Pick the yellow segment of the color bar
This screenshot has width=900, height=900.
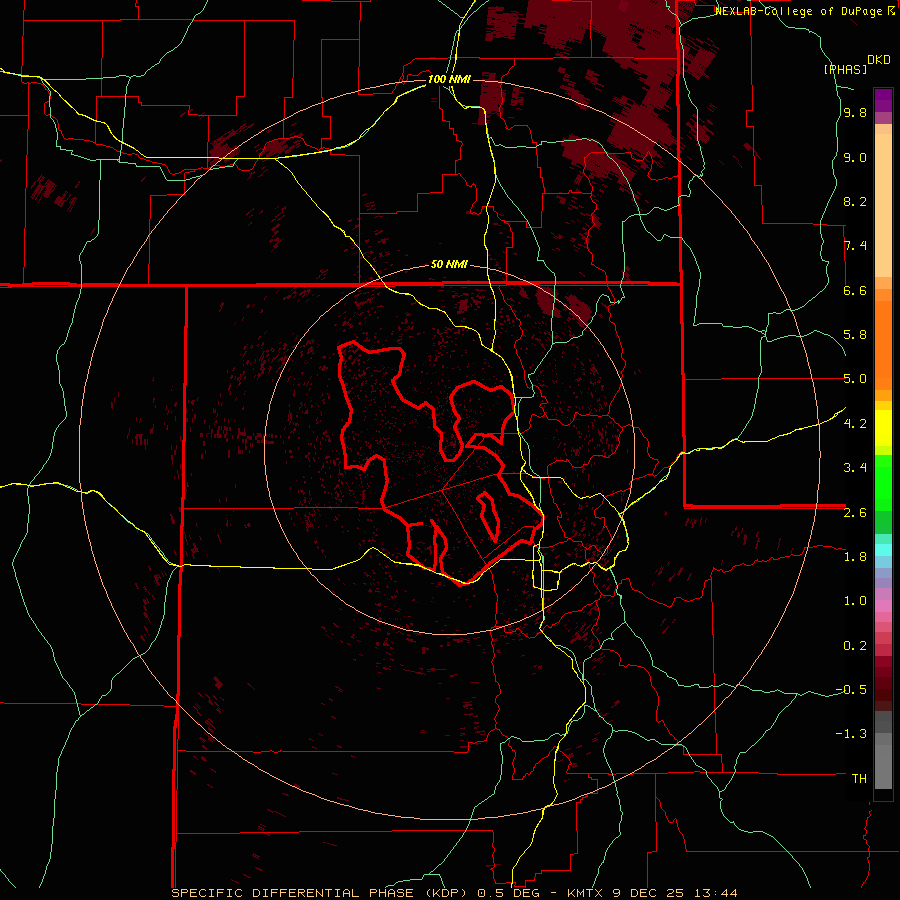pos(883,428)
